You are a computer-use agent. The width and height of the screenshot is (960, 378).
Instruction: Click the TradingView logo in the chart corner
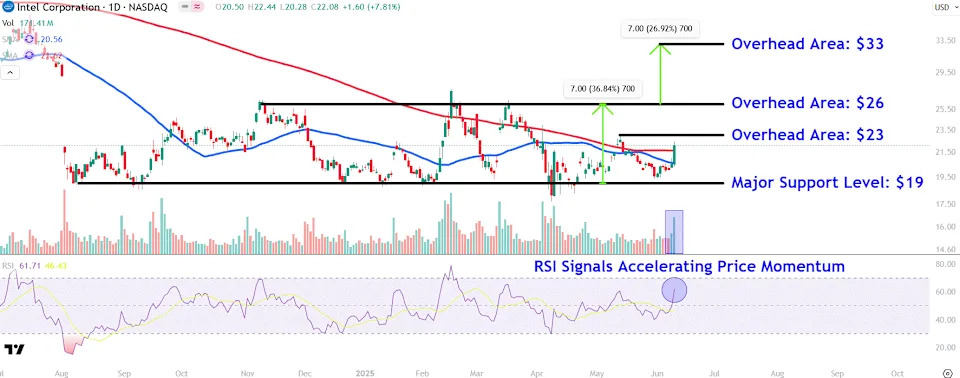14,350
